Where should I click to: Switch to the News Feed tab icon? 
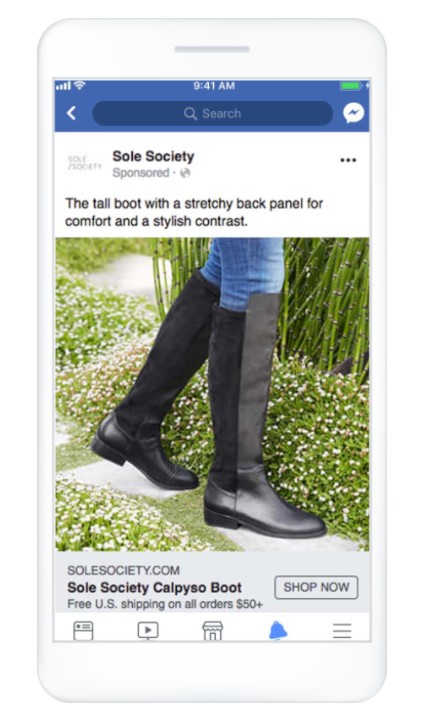(x=83, y=631)
